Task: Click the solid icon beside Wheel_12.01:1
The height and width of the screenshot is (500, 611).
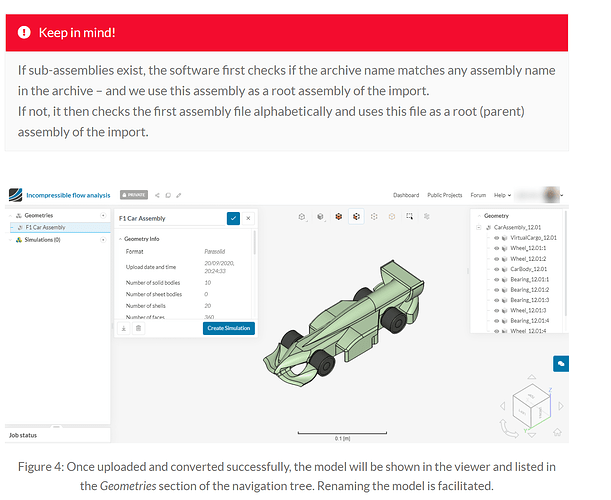Action: [505, 248]
